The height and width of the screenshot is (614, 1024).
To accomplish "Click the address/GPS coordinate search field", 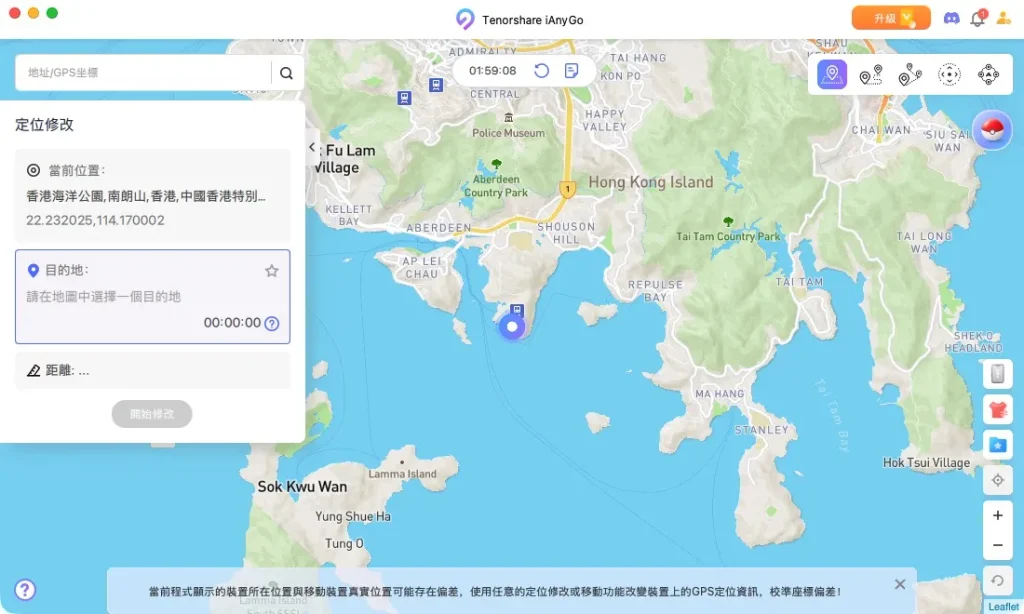I will pyautogui.click(x=143, y=73).
